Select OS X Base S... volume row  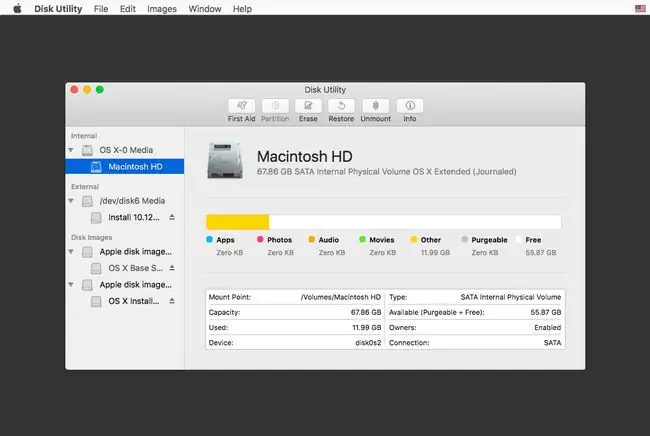[125, 268]
